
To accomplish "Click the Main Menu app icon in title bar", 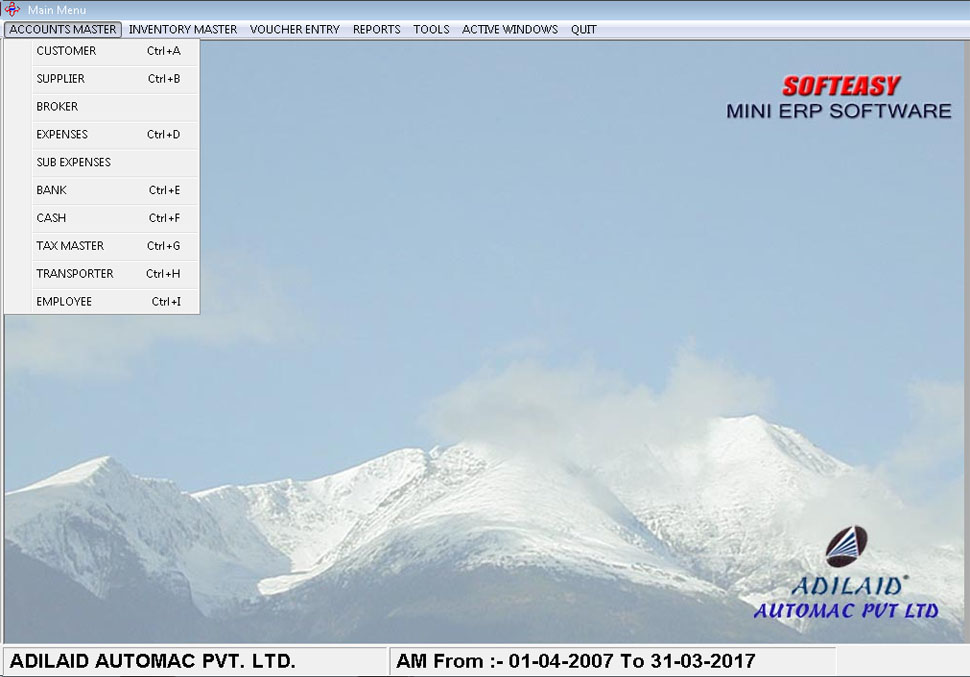I will [x=12, y=9].
